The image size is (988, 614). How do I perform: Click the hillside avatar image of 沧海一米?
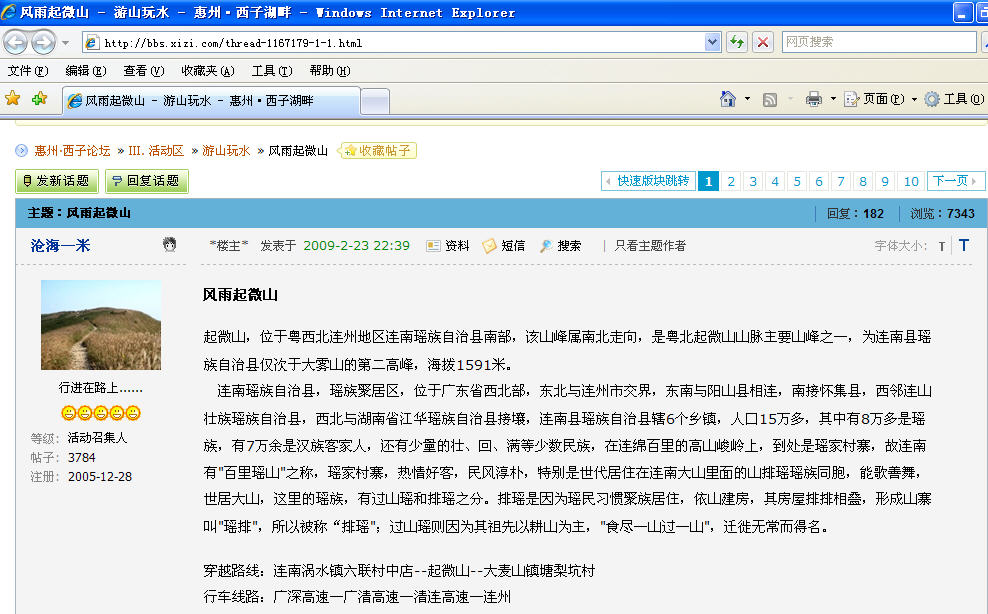[x=101, y=325]
